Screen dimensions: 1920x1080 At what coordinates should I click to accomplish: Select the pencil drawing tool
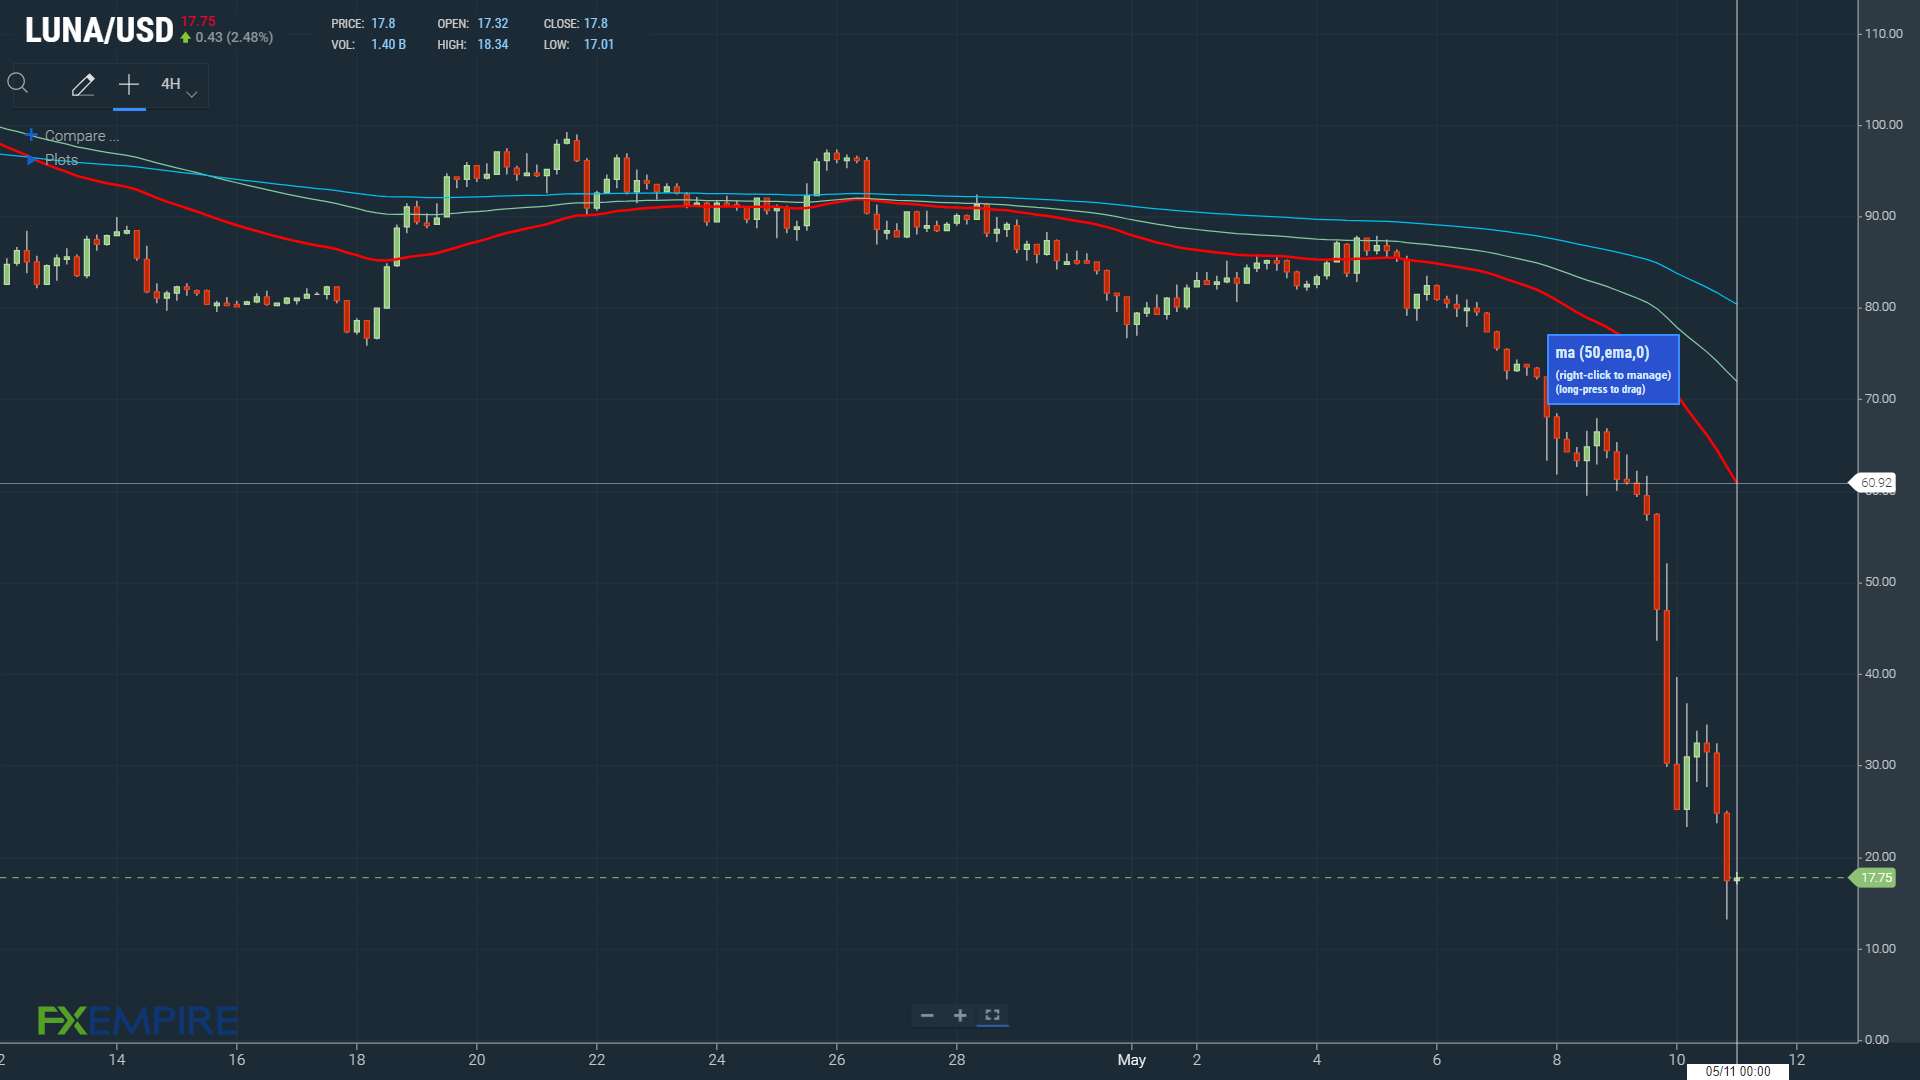click(83, 85)
